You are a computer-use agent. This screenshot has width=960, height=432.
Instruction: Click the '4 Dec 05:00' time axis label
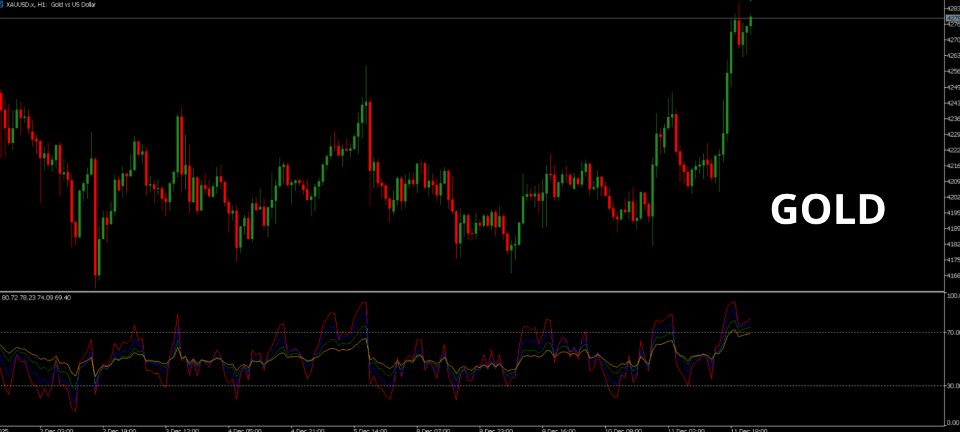click(244, 430)
